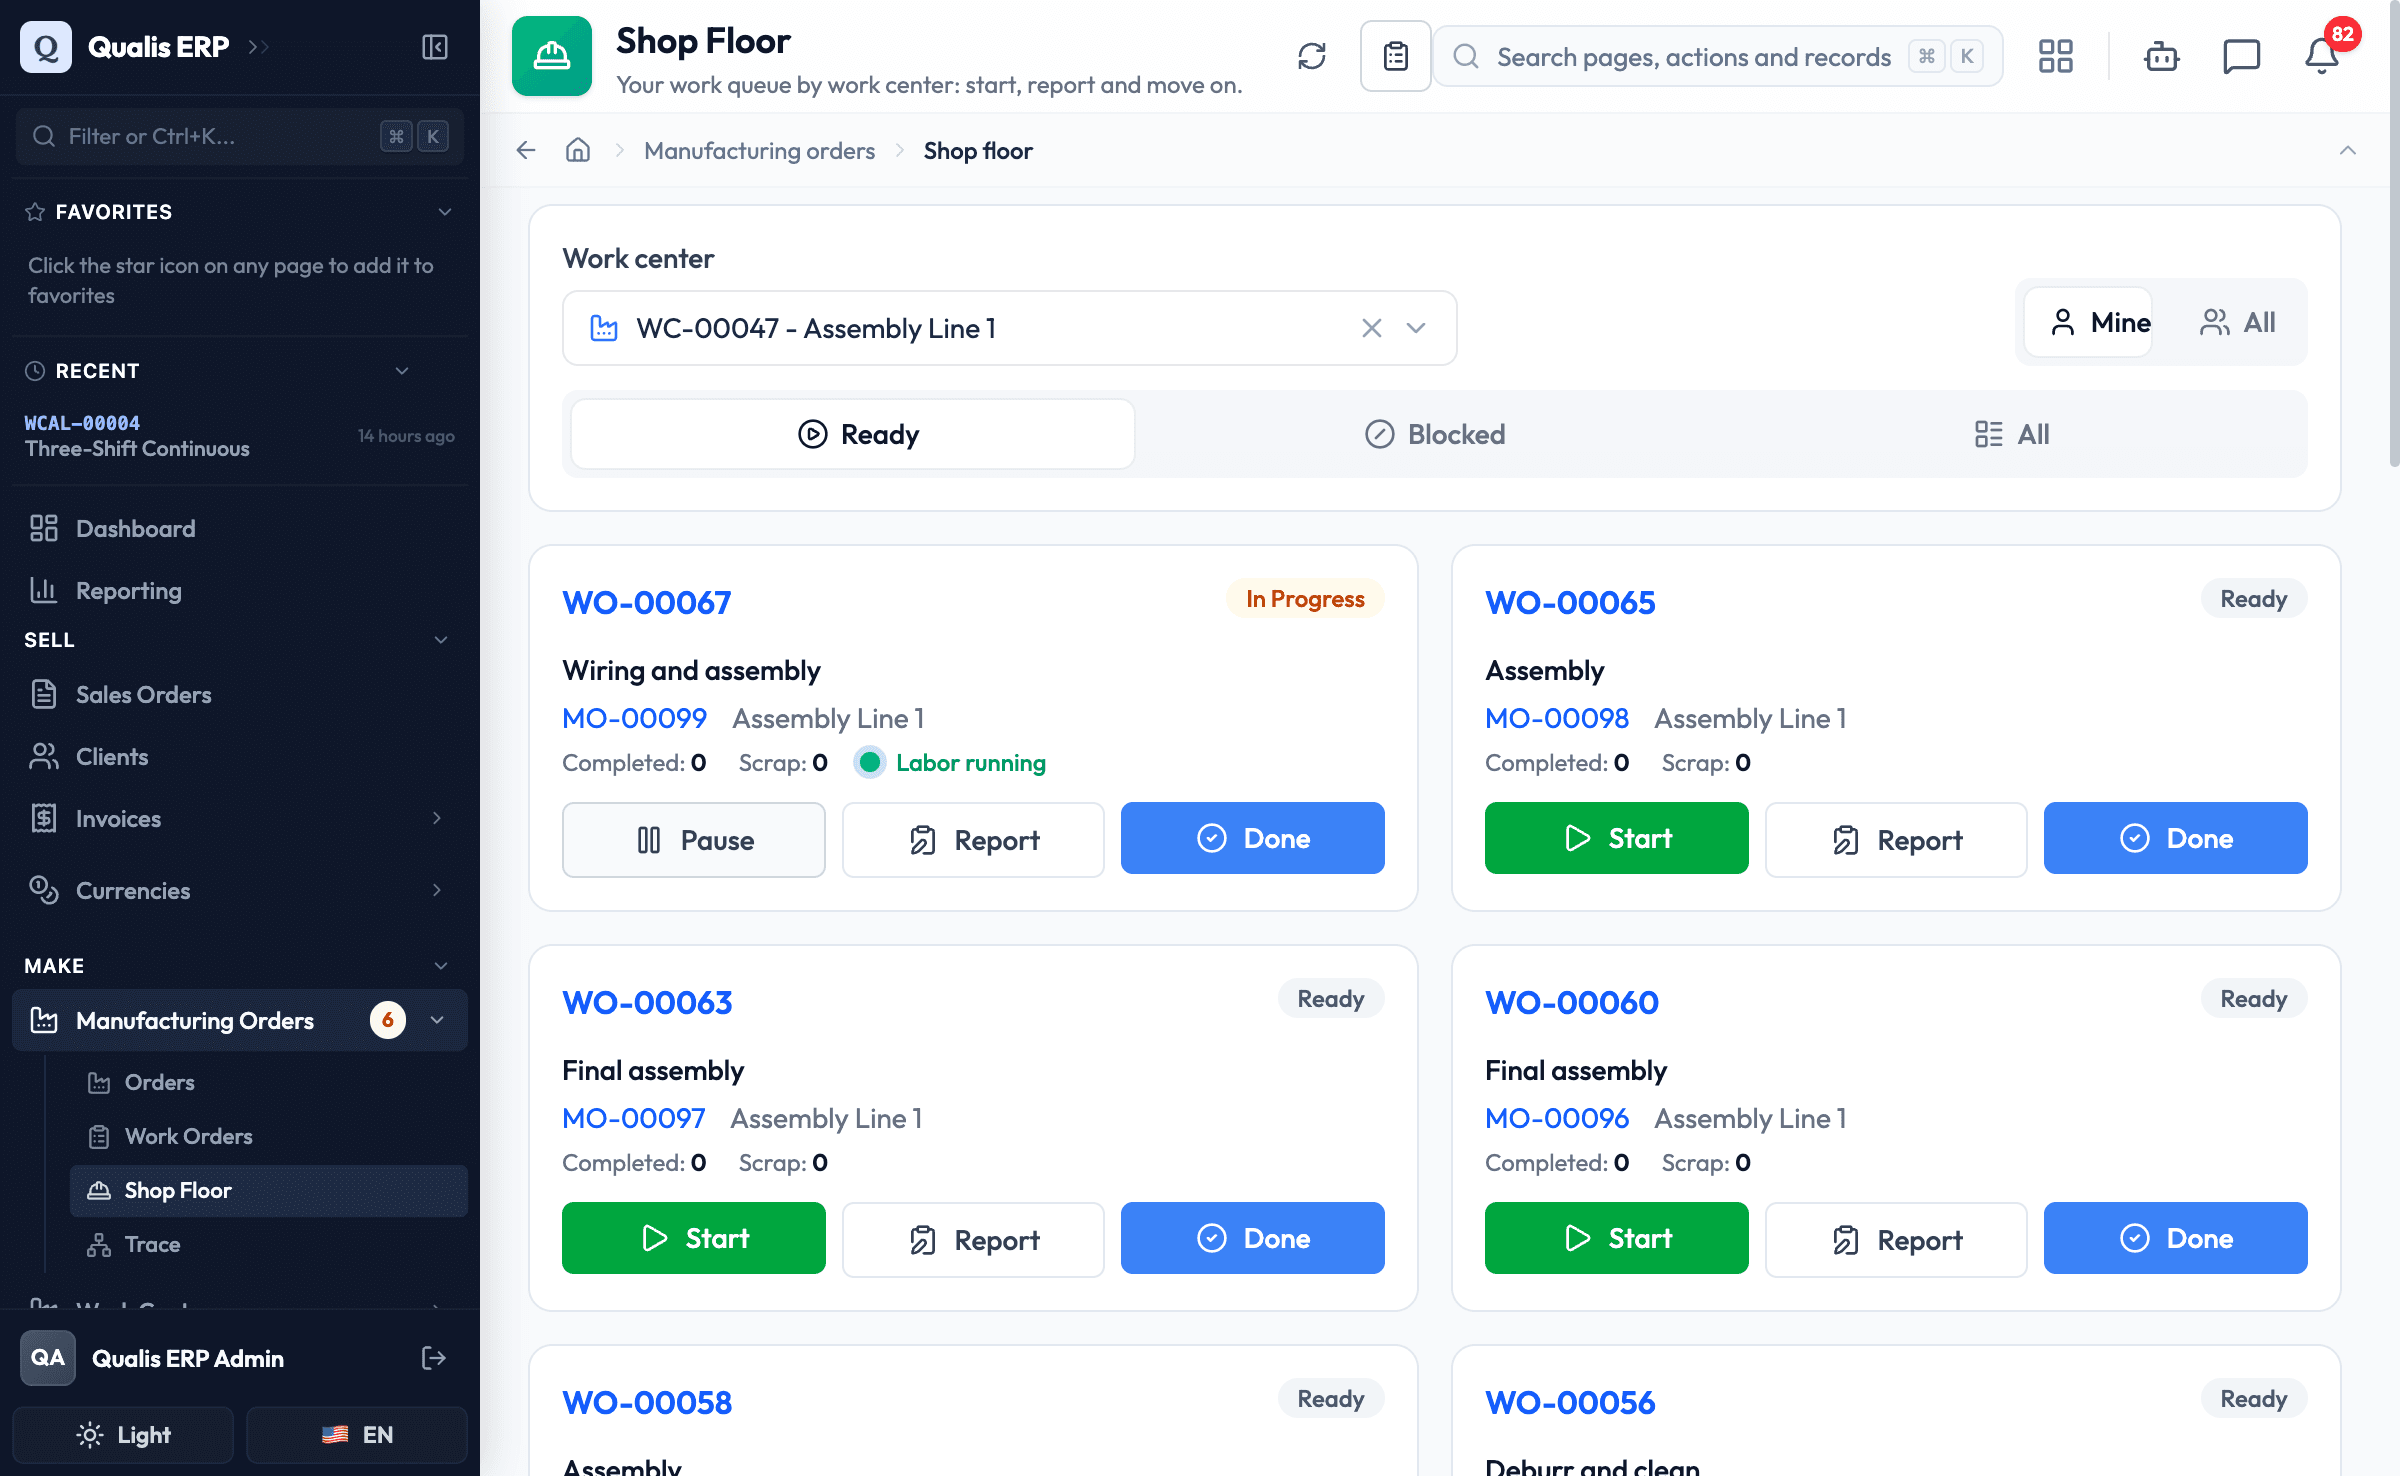Switch to All users toggle
This screenshot has width=2400, height=1476.
point(2237,322)
